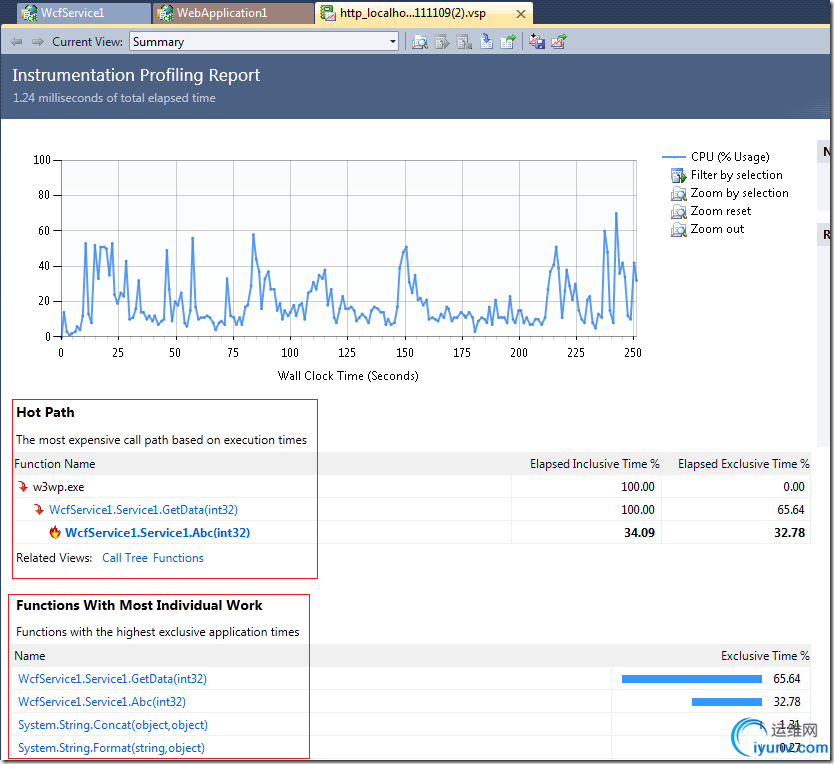Click the CPU (% Usage) blue legend line
This screenshot has height=764, width=834.
pos(673,157)
